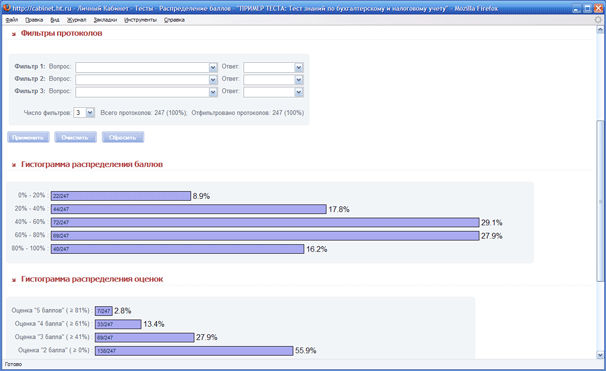Viewport: 606px width, 371px height.
Task: Click the Сбросить button
Action: coord(123,137)
